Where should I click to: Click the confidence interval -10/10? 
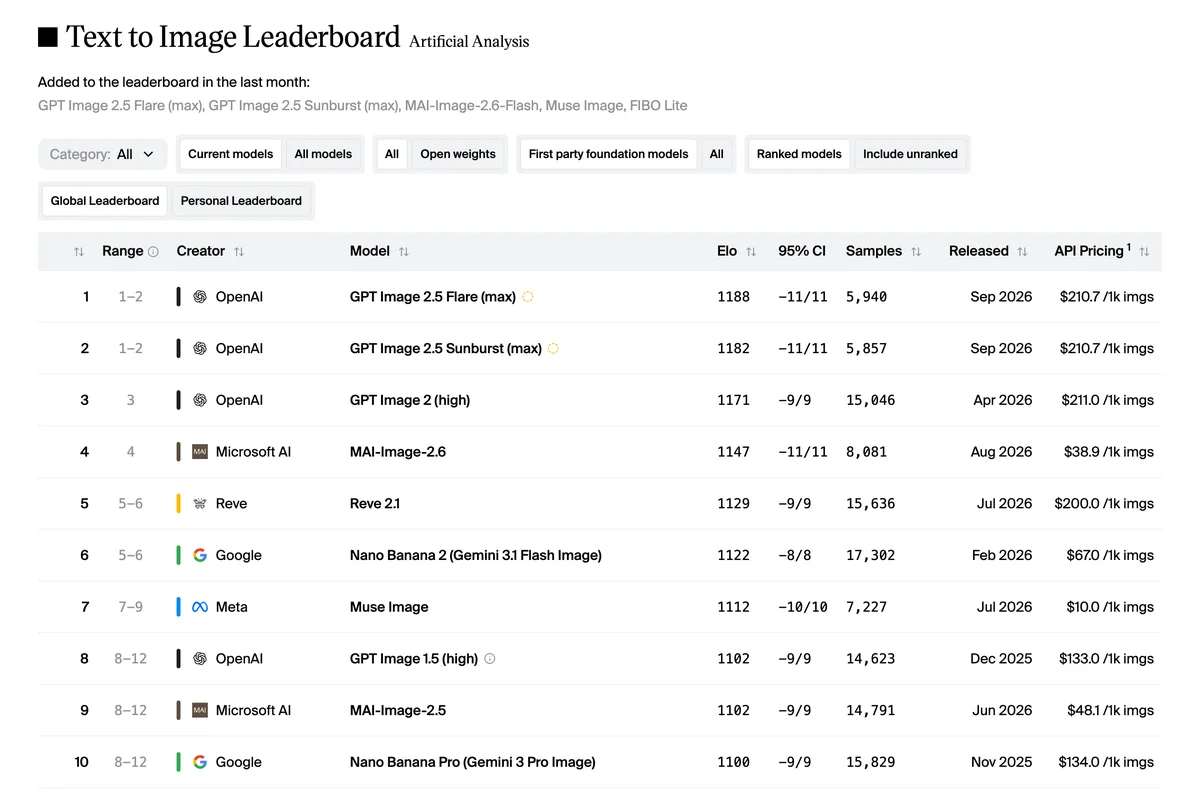coord(803,607)
